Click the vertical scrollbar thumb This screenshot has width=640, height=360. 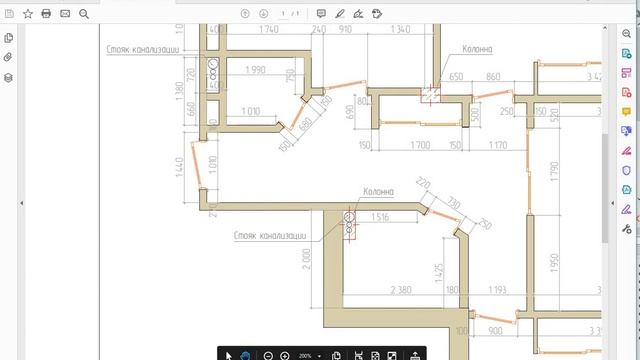click(605, 188)
